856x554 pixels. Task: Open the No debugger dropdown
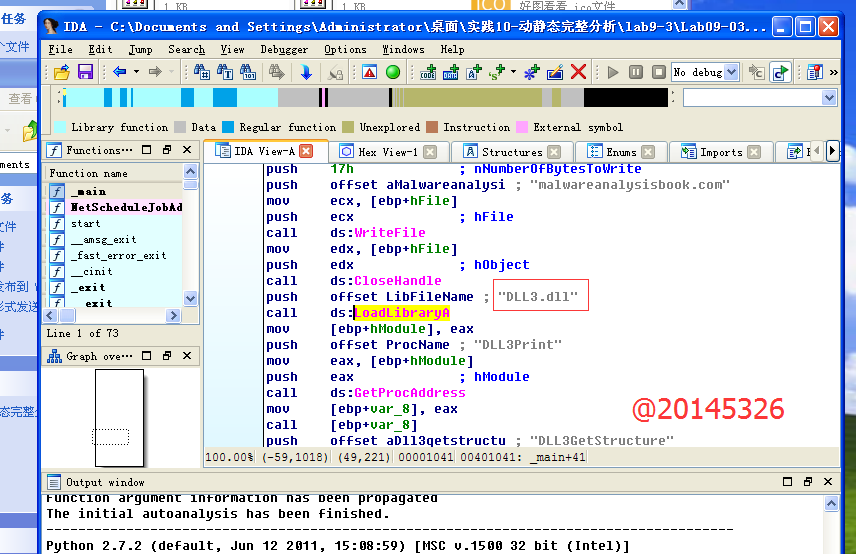tap(730, 72)
